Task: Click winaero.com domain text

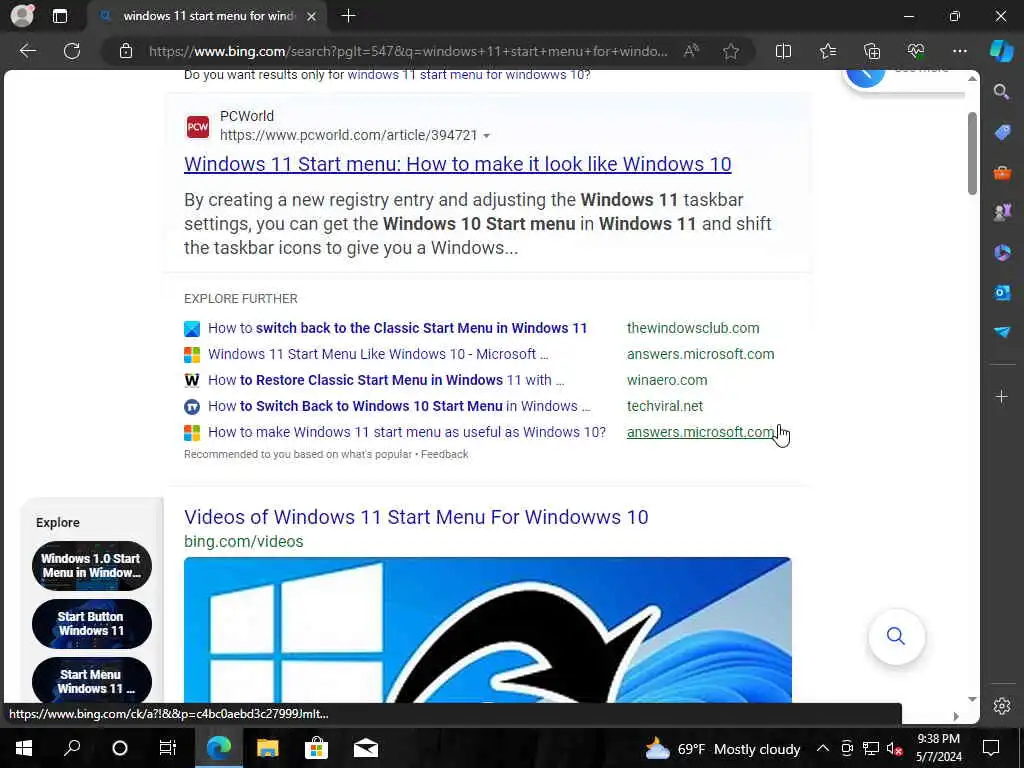Action: 667,380
